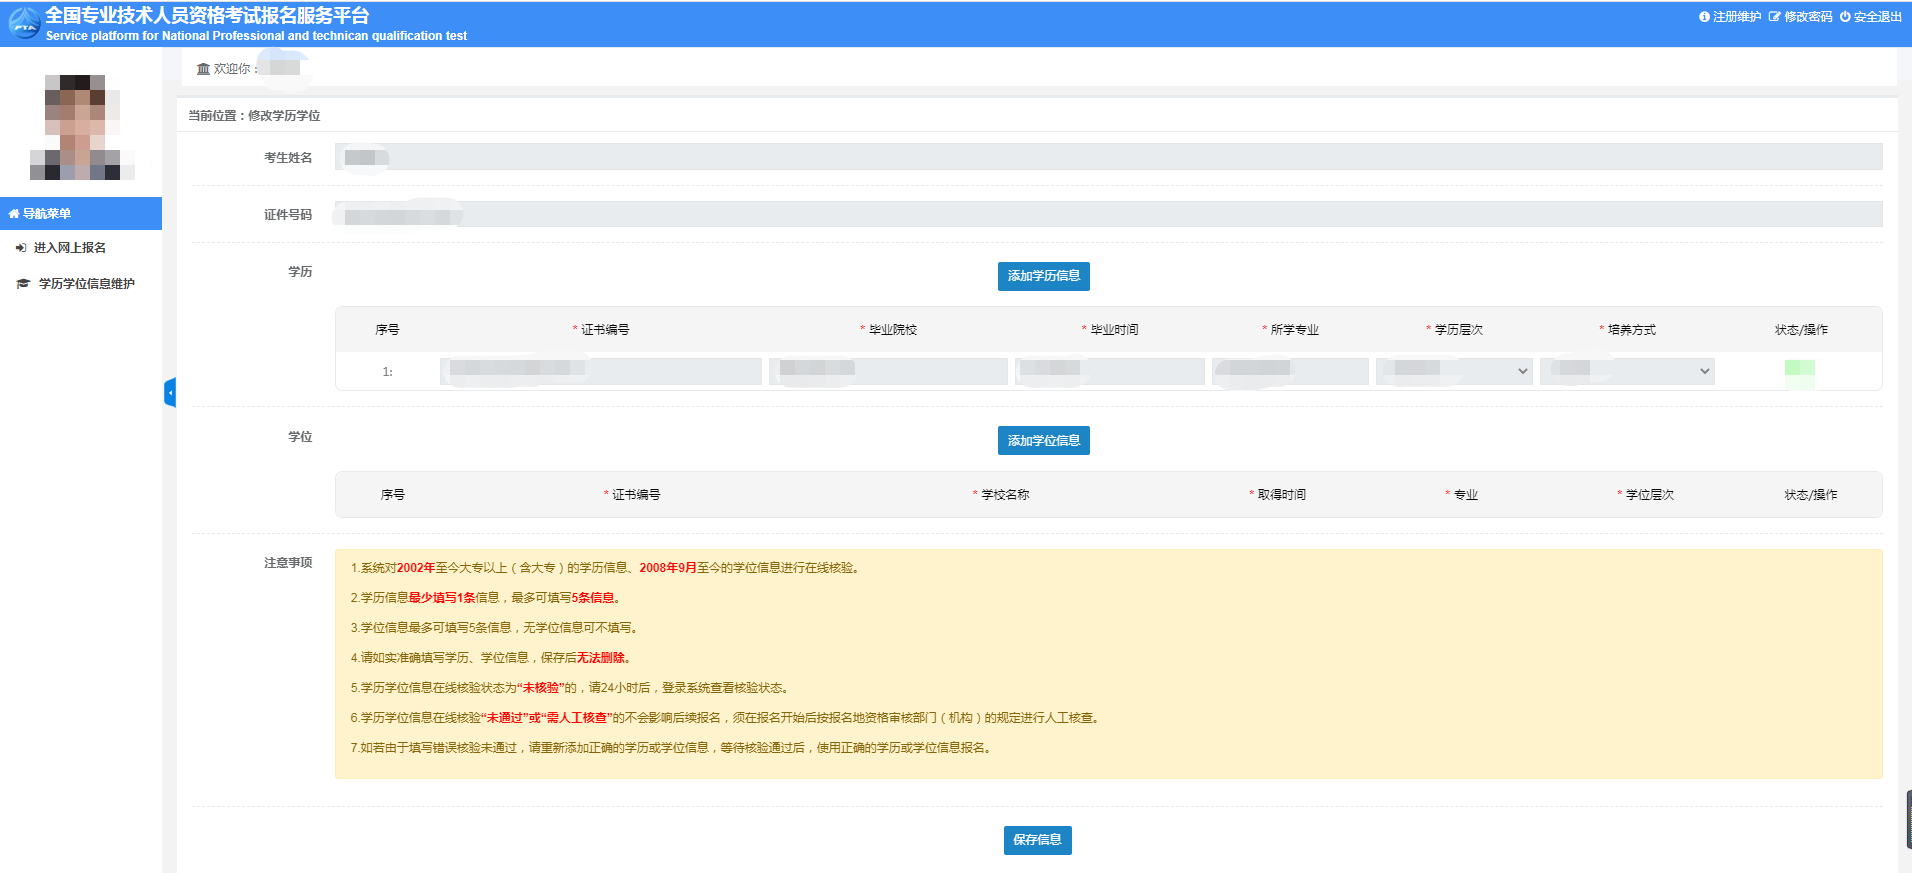This screenshot has height=873, width=1912.
Task: Click the 毕业院校 input field in row 1
Action: pos(888,371)
